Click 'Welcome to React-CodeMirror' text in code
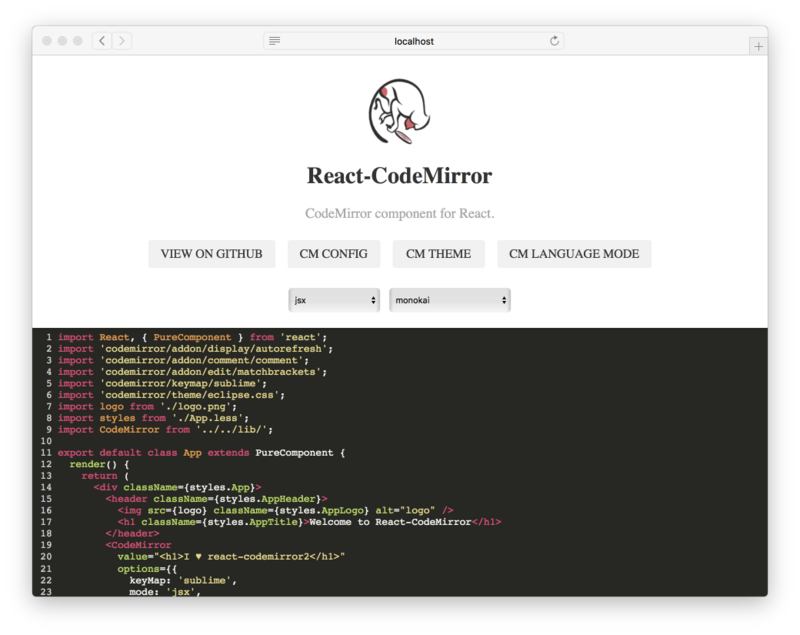The height and width of the screenshot is (635, 800). pos(390,522)
